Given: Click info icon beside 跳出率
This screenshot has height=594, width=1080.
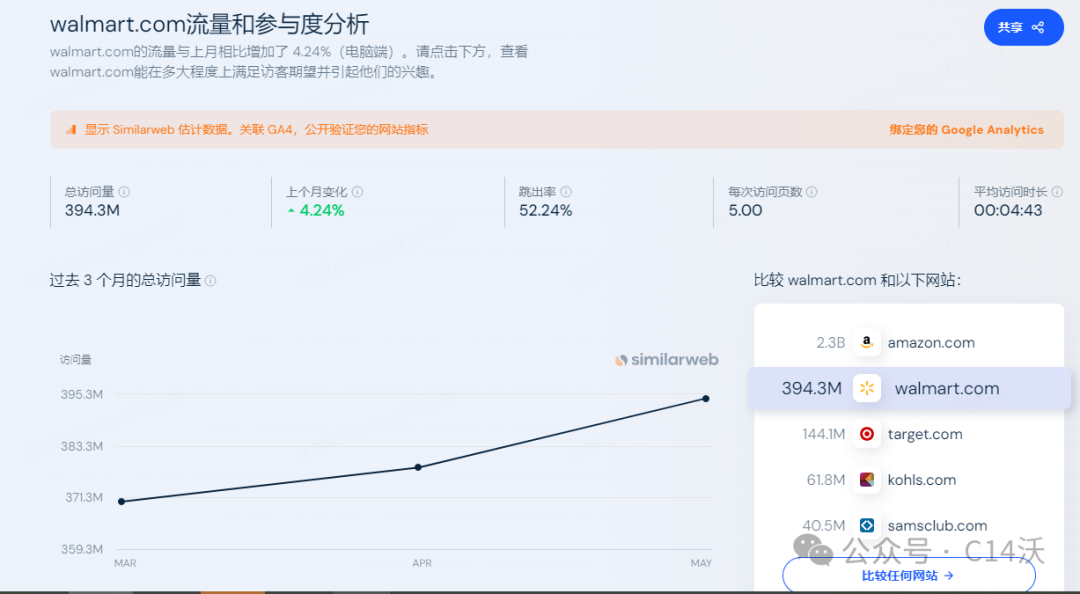Looking at the screenshot, I should [565, 192].
